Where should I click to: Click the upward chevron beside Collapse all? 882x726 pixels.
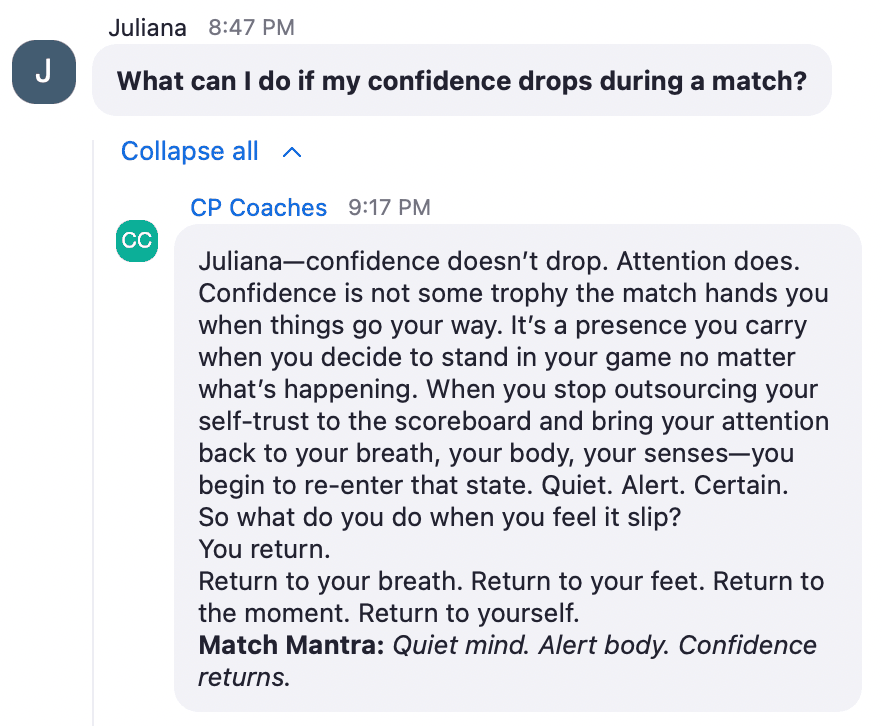coord(292,152)
